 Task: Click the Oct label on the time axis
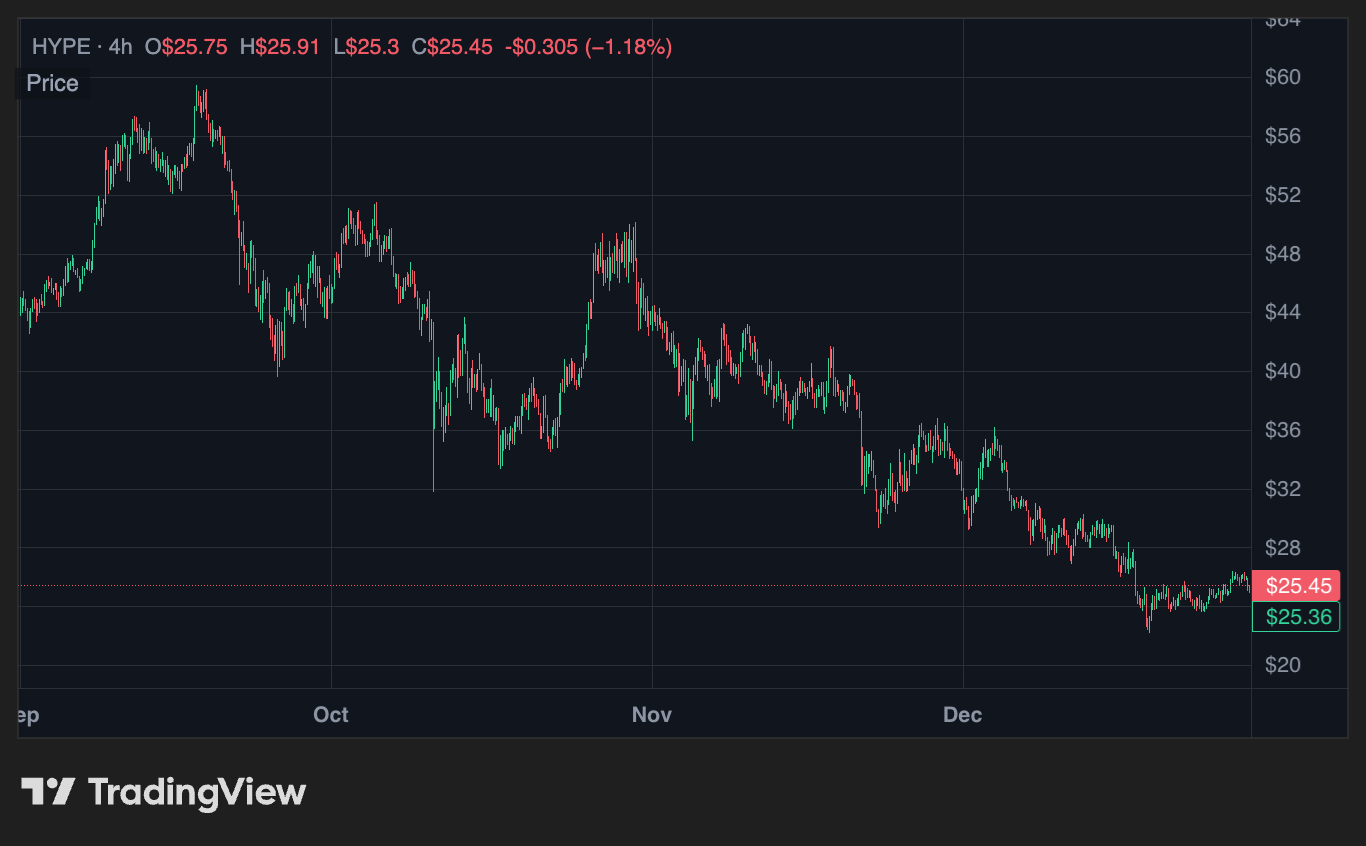pyautogui.click(x=331, y=715)
